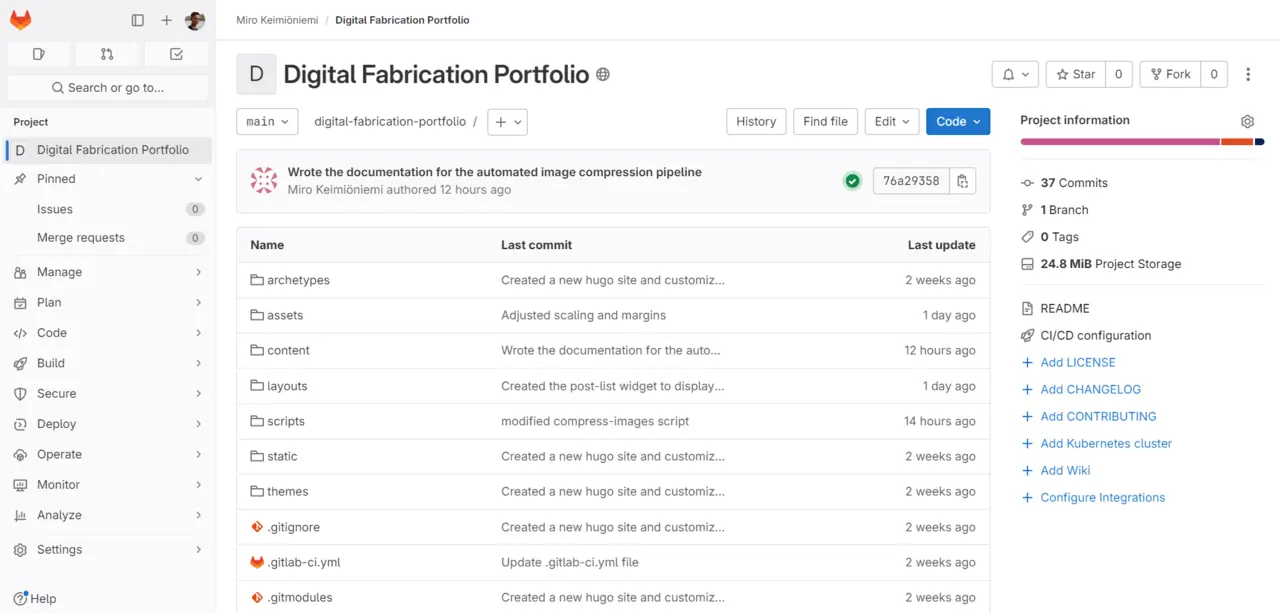Viewport: 1280px width, 613px height.
Task: Click the GitLab logo home icon
Action: 21,20
